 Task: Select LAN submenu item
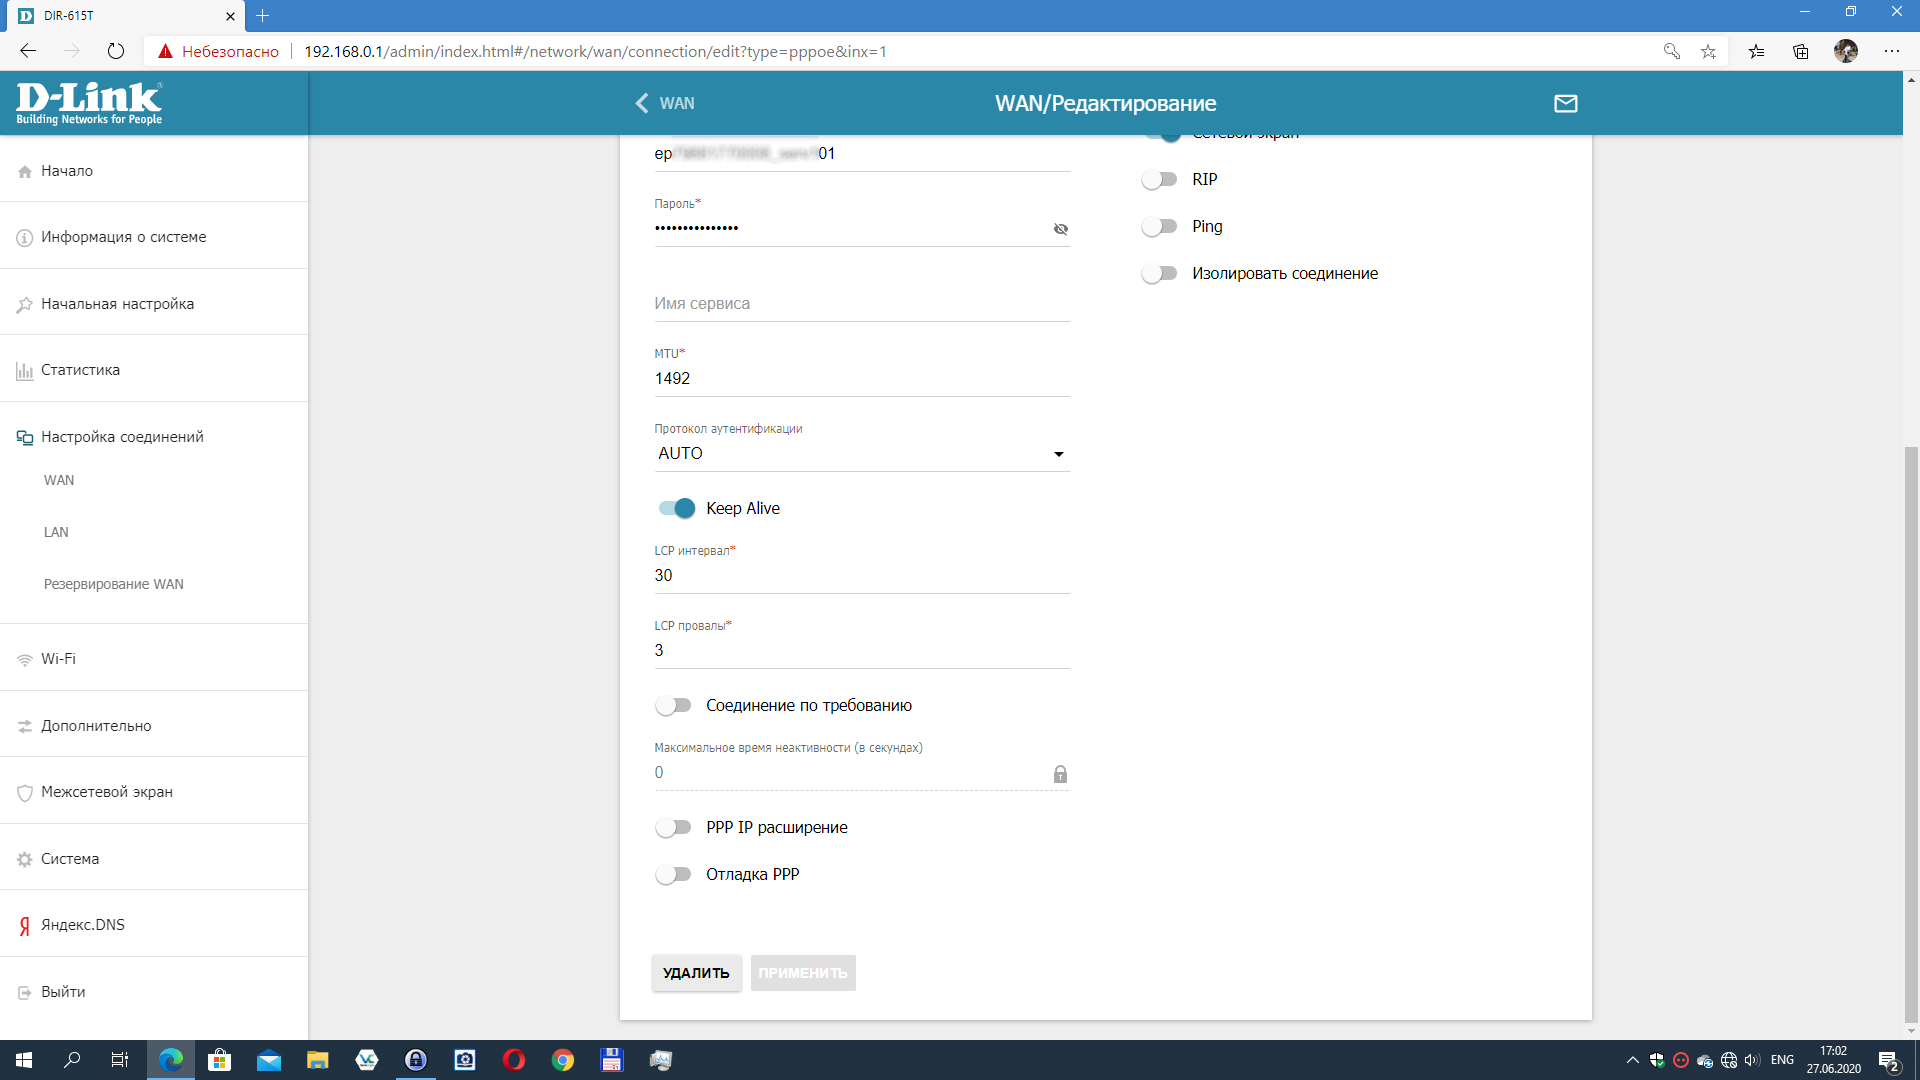tap(56, 532)
